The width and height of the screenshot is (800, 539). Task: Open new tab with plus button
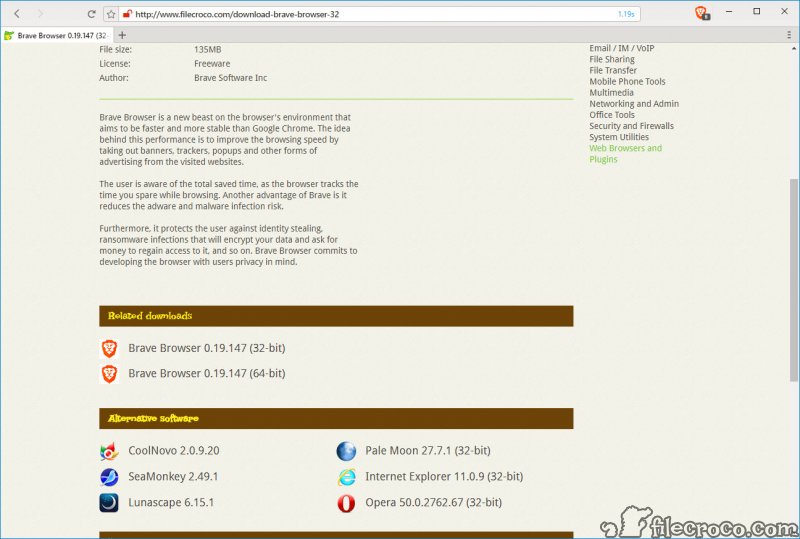pos(122,35)
